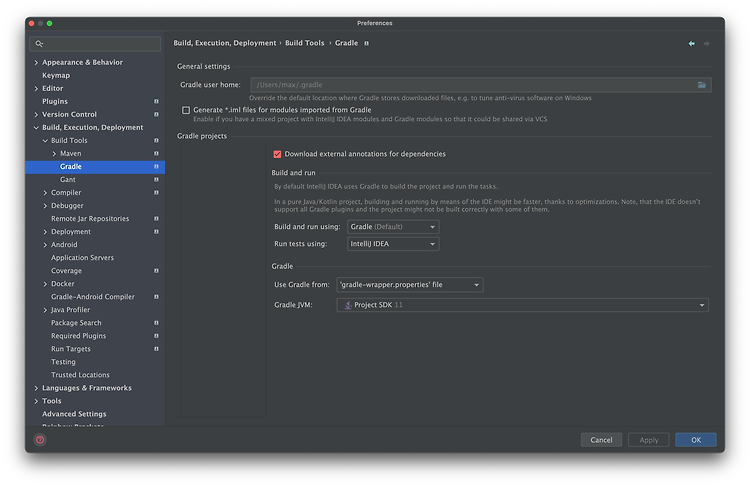Click project-level marker beside Build Tools
The width and height of the screenshot is (750, 486).
pyautogui.click(x=156, y=141)
